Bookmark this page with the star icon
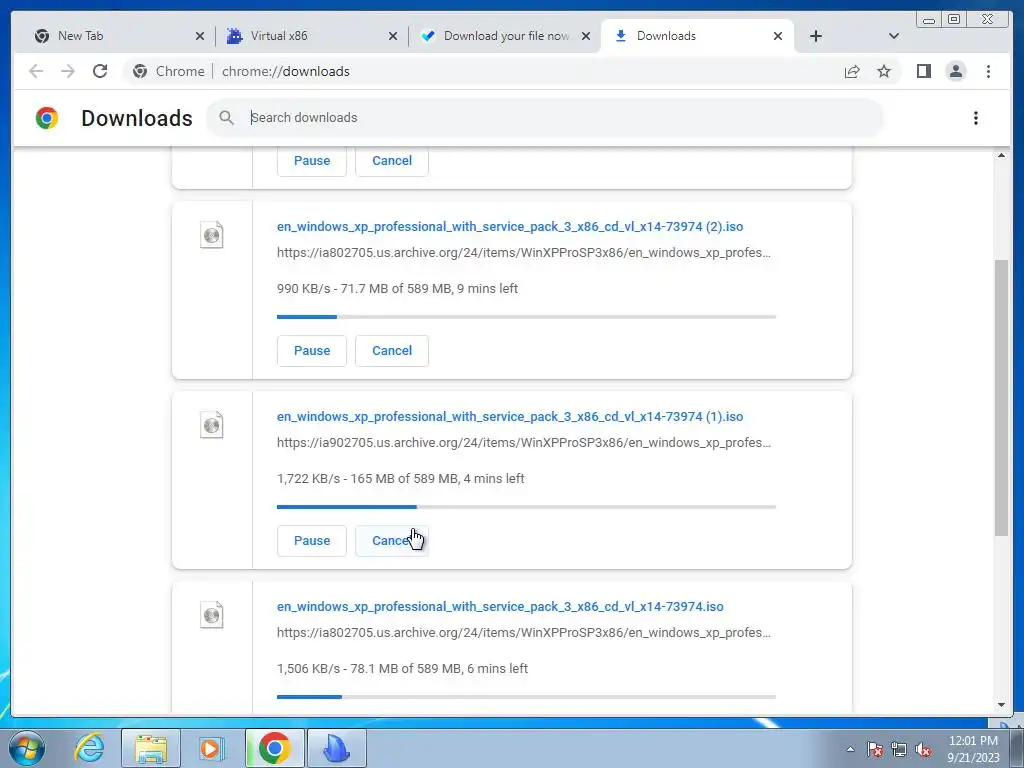This screenshot has width=1024, height=768. (884, 71)
